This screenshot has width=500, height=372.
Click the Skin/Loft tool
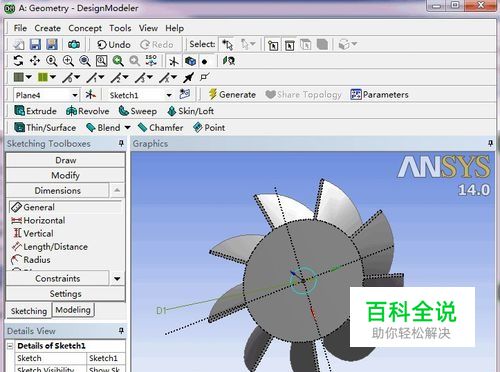190,111
